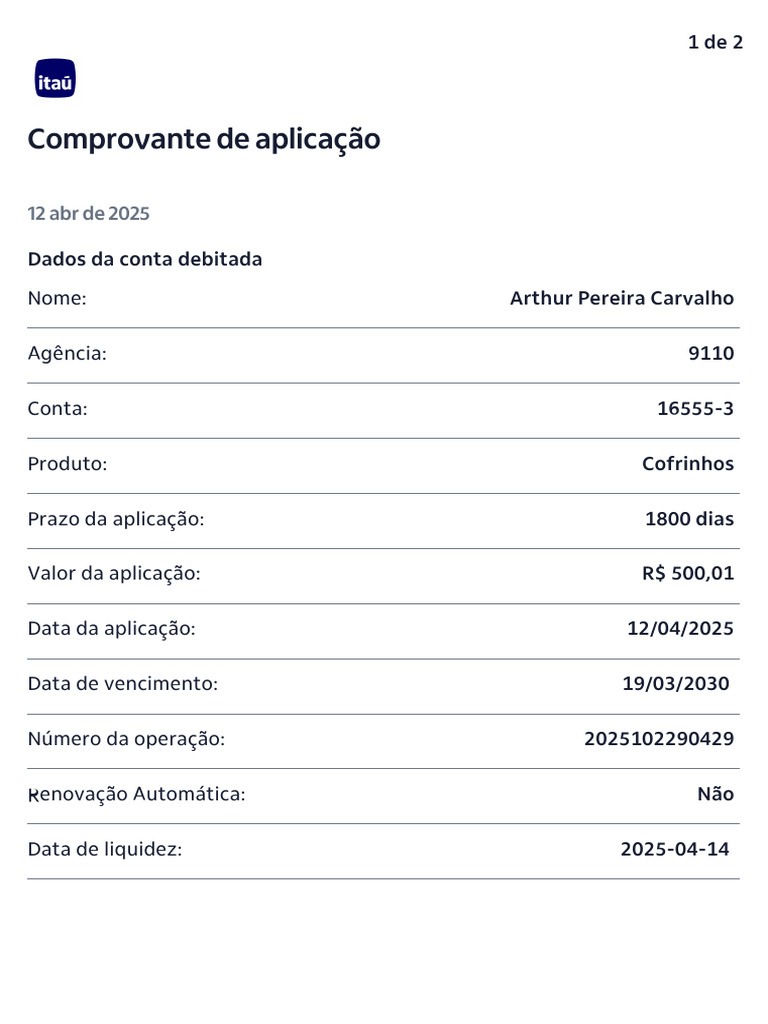The height and width of the screenshot is (1024, 768).
Task: Select the "Comprovante de aplicação" heading
Action: [204, 139]
